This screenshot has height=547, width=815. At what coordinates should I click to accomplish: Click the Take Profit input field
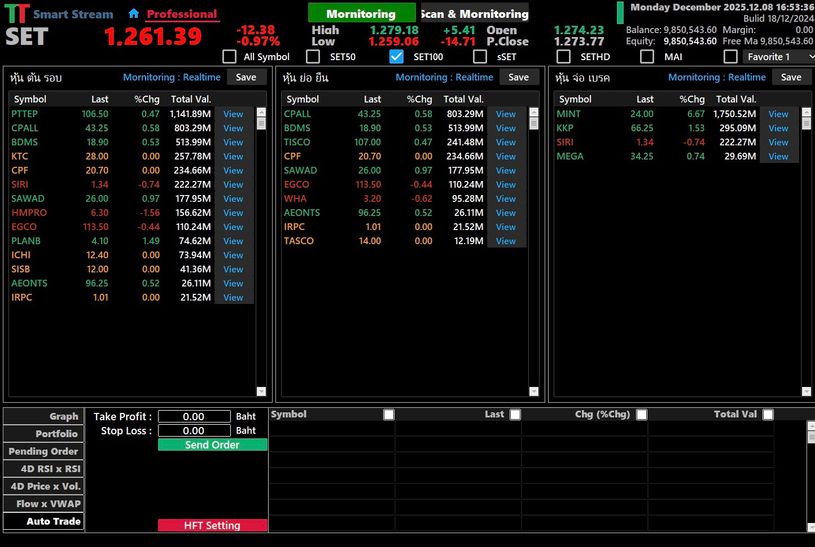[x=194, y=417]
